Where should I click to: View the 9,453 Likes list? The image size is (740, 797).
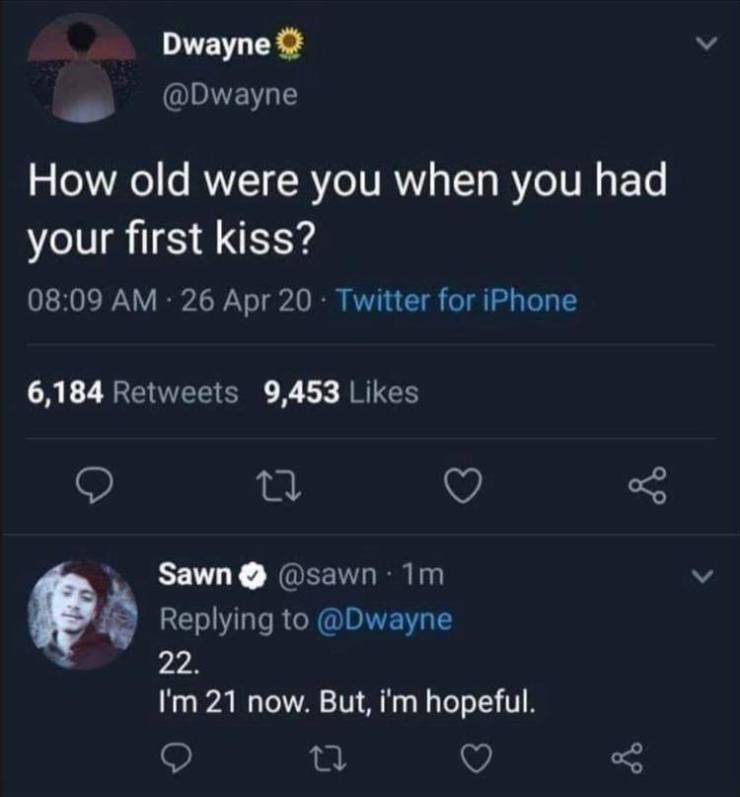coord(340,393)
